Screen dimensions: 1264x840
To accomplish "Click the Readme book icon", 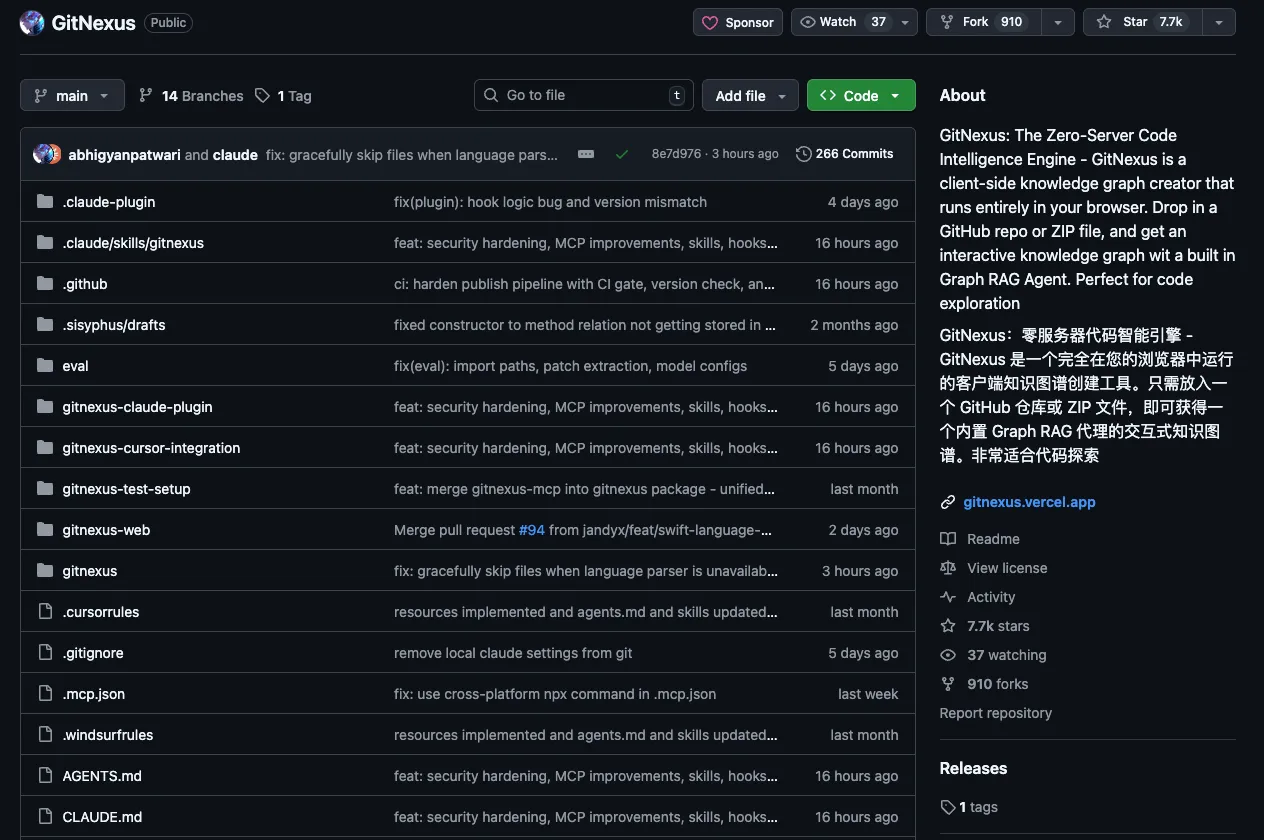I will tap(948, 539).
